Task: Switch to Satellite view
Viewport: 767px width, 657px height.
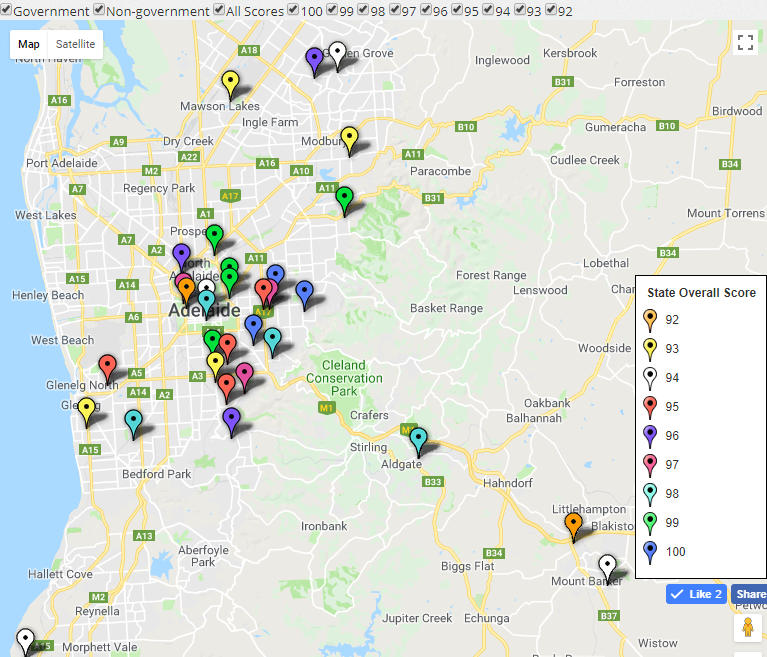Action: (75, 44)
